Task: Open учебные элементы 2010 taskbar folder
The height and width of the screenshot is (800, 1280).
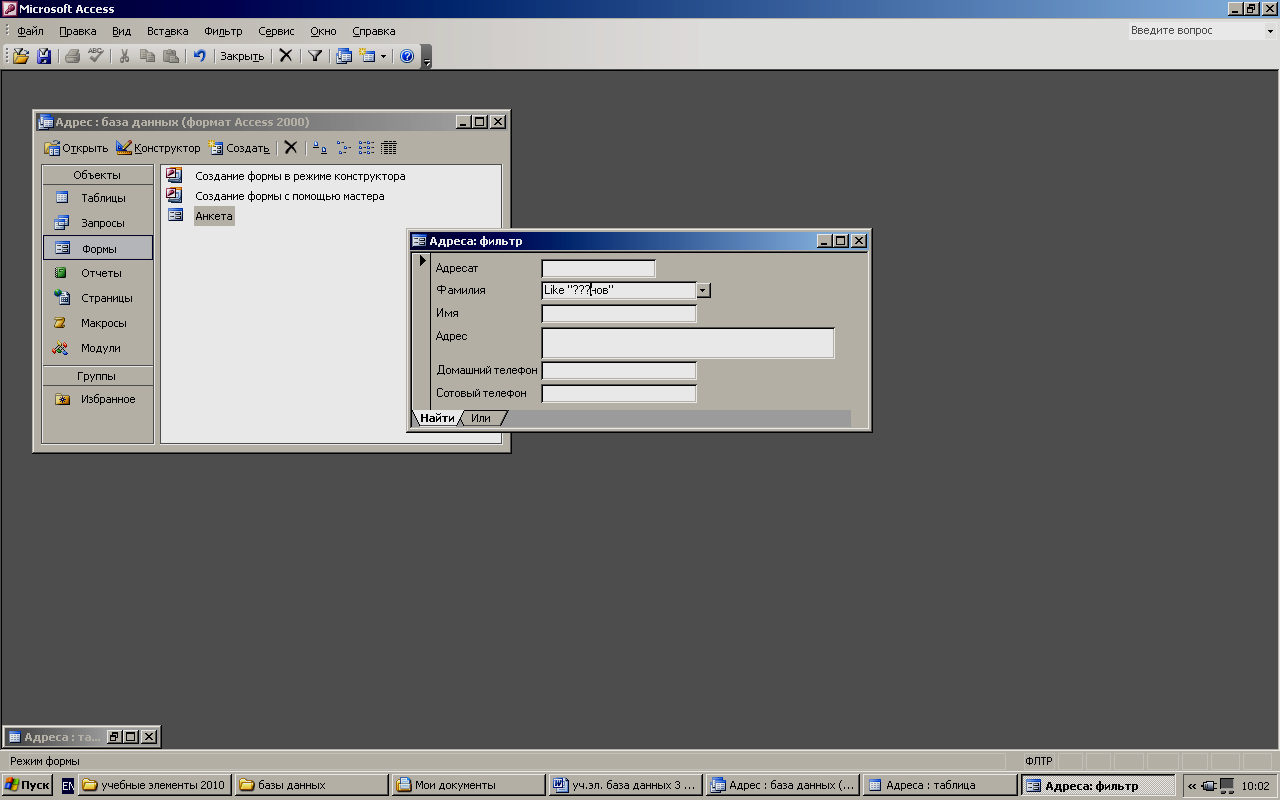Action: point(154,785)
